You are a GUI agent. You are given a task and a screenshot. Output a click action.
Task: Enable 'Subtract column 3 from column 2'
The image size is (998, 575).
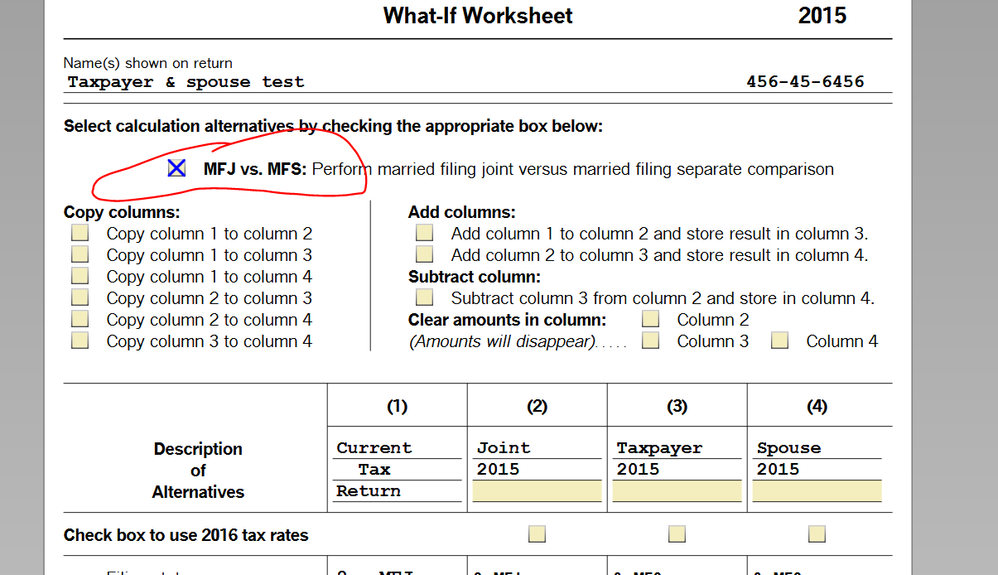click(x=425, y=298)
